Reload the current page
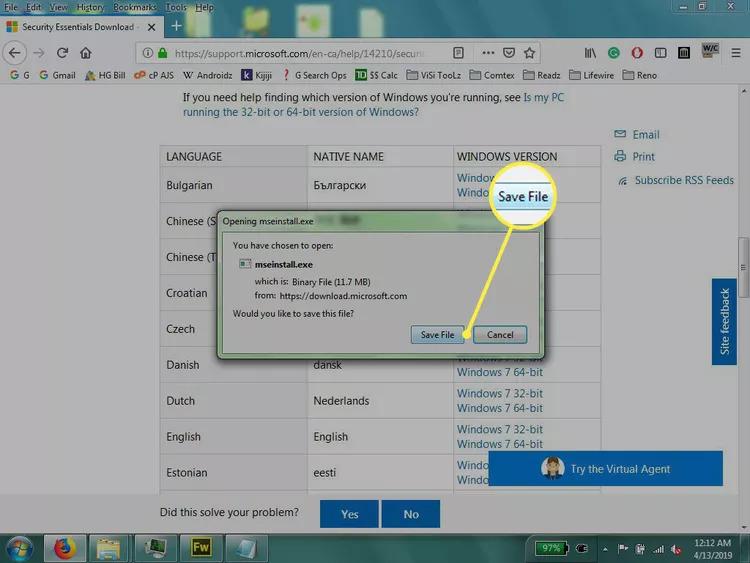Viewport: 750px width, 563px height. coord(62,53)
